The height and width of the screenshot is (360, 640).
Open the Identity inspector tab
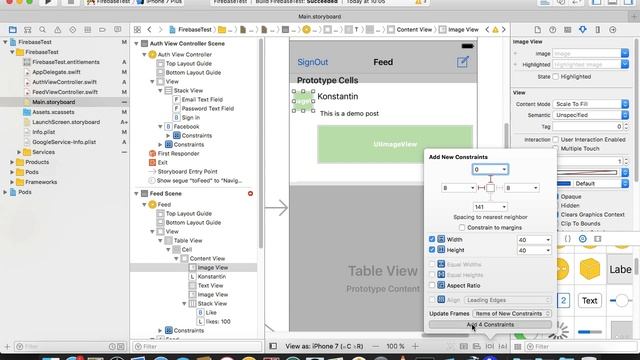pyautogui.click(x=567, y=30)
